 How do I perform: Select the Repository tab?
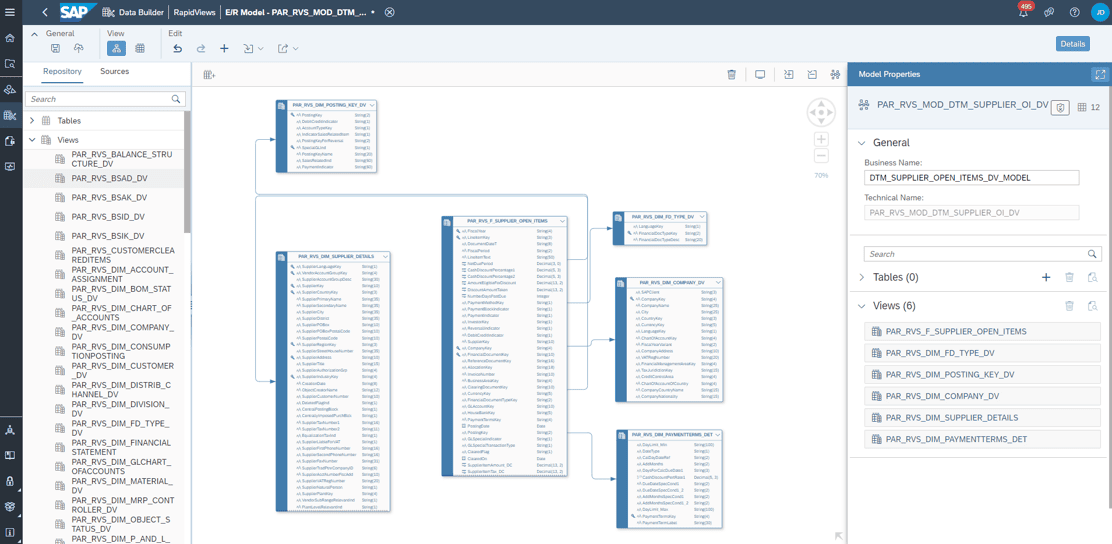click(x=62, y=72)
